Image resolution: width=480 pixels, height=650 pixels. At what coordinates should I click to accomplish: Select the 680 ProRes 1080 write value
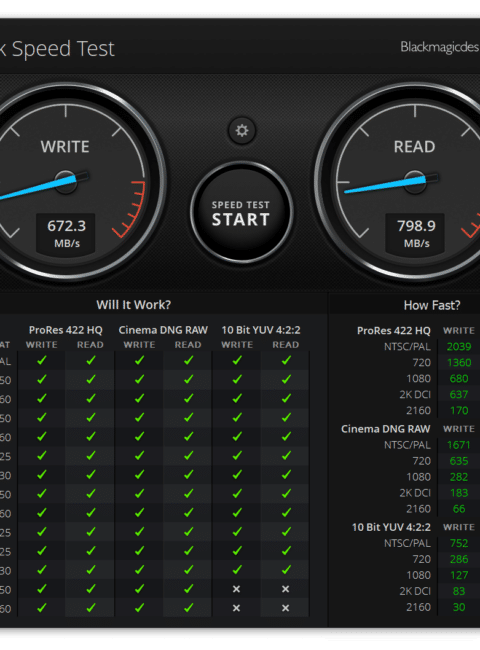tap(459, 378)
